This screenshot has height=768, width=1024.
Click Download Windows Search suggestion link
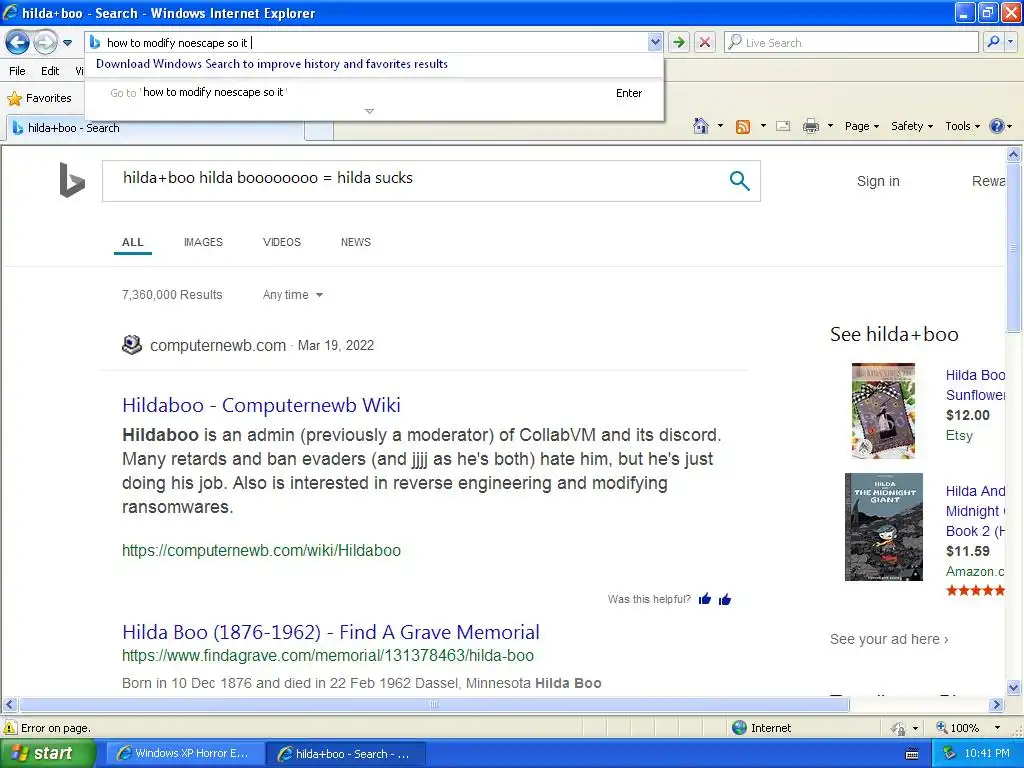point(272,64)
